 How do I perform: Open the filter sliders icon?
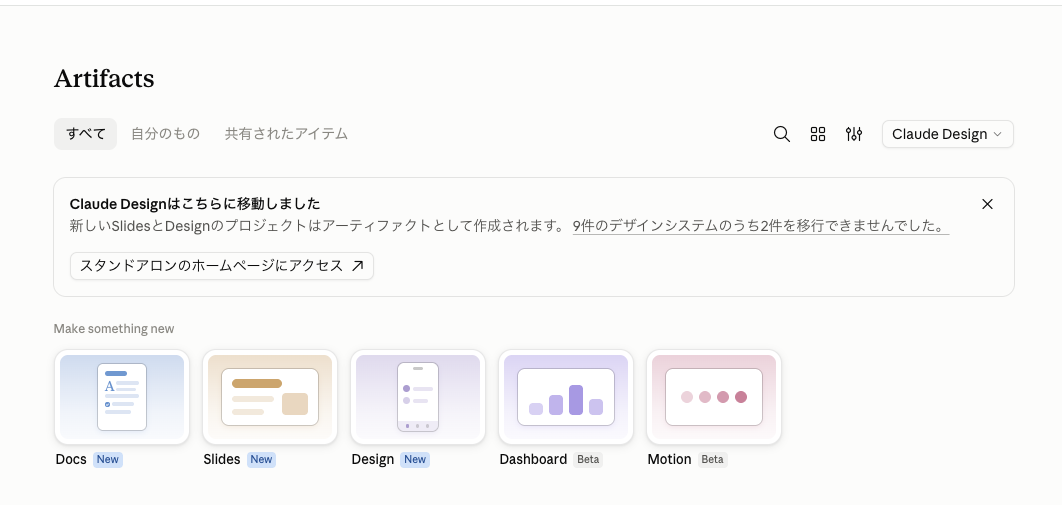[853, 134]
